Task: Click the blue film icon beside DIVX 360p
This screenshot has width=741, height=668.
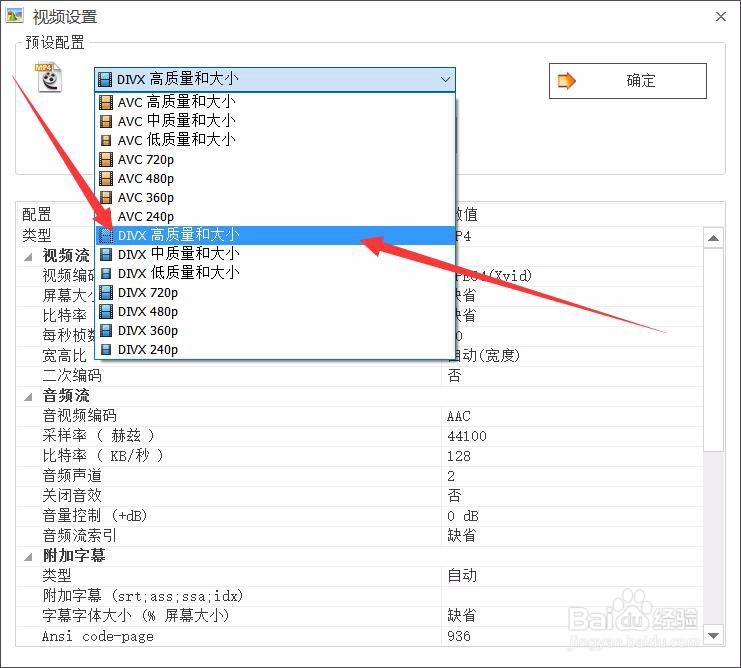Action: tap(106, 331)
